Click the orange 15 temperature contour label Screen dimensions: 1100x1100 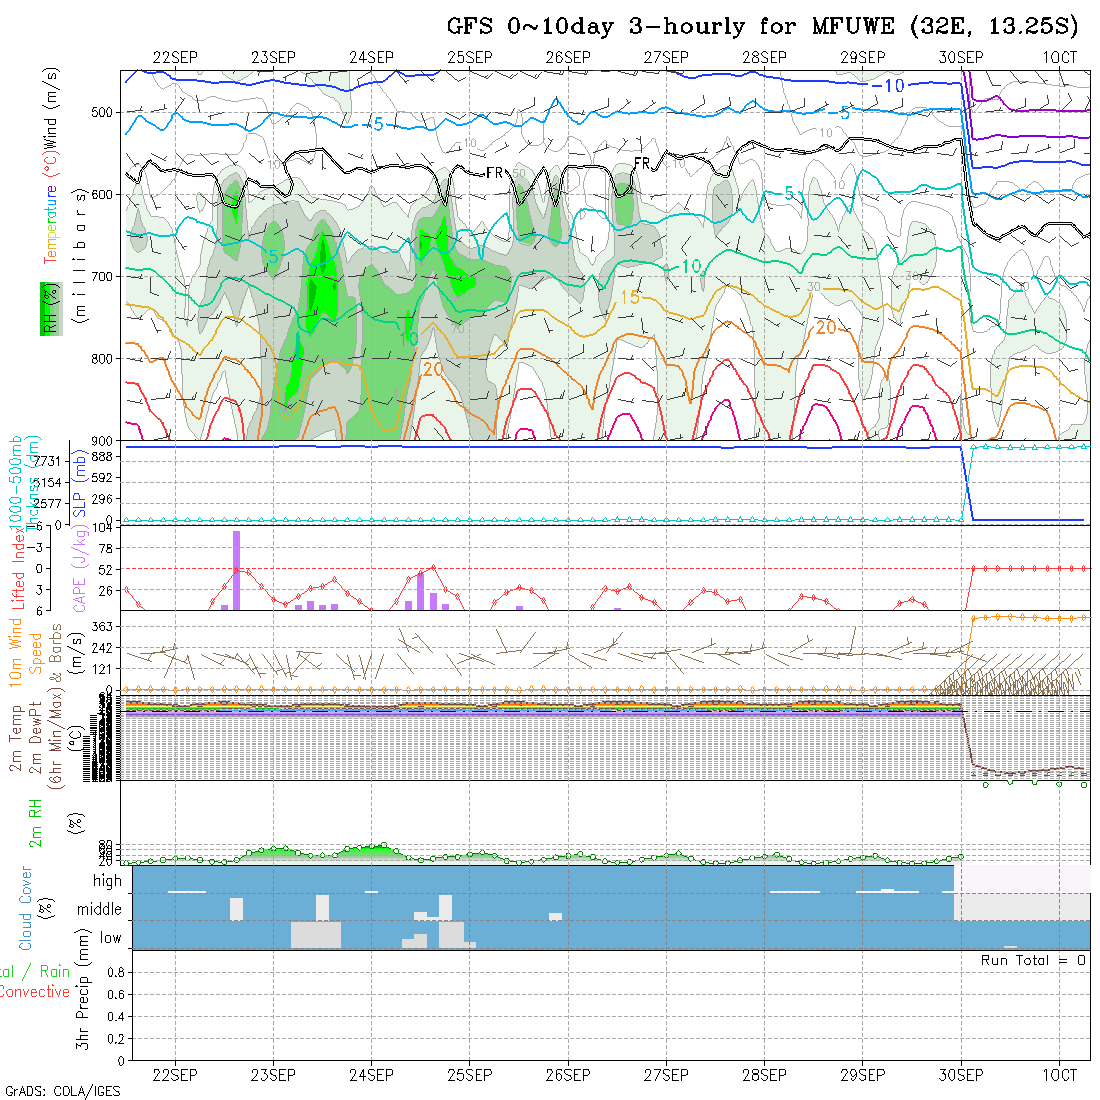click(x=629, y=298)
